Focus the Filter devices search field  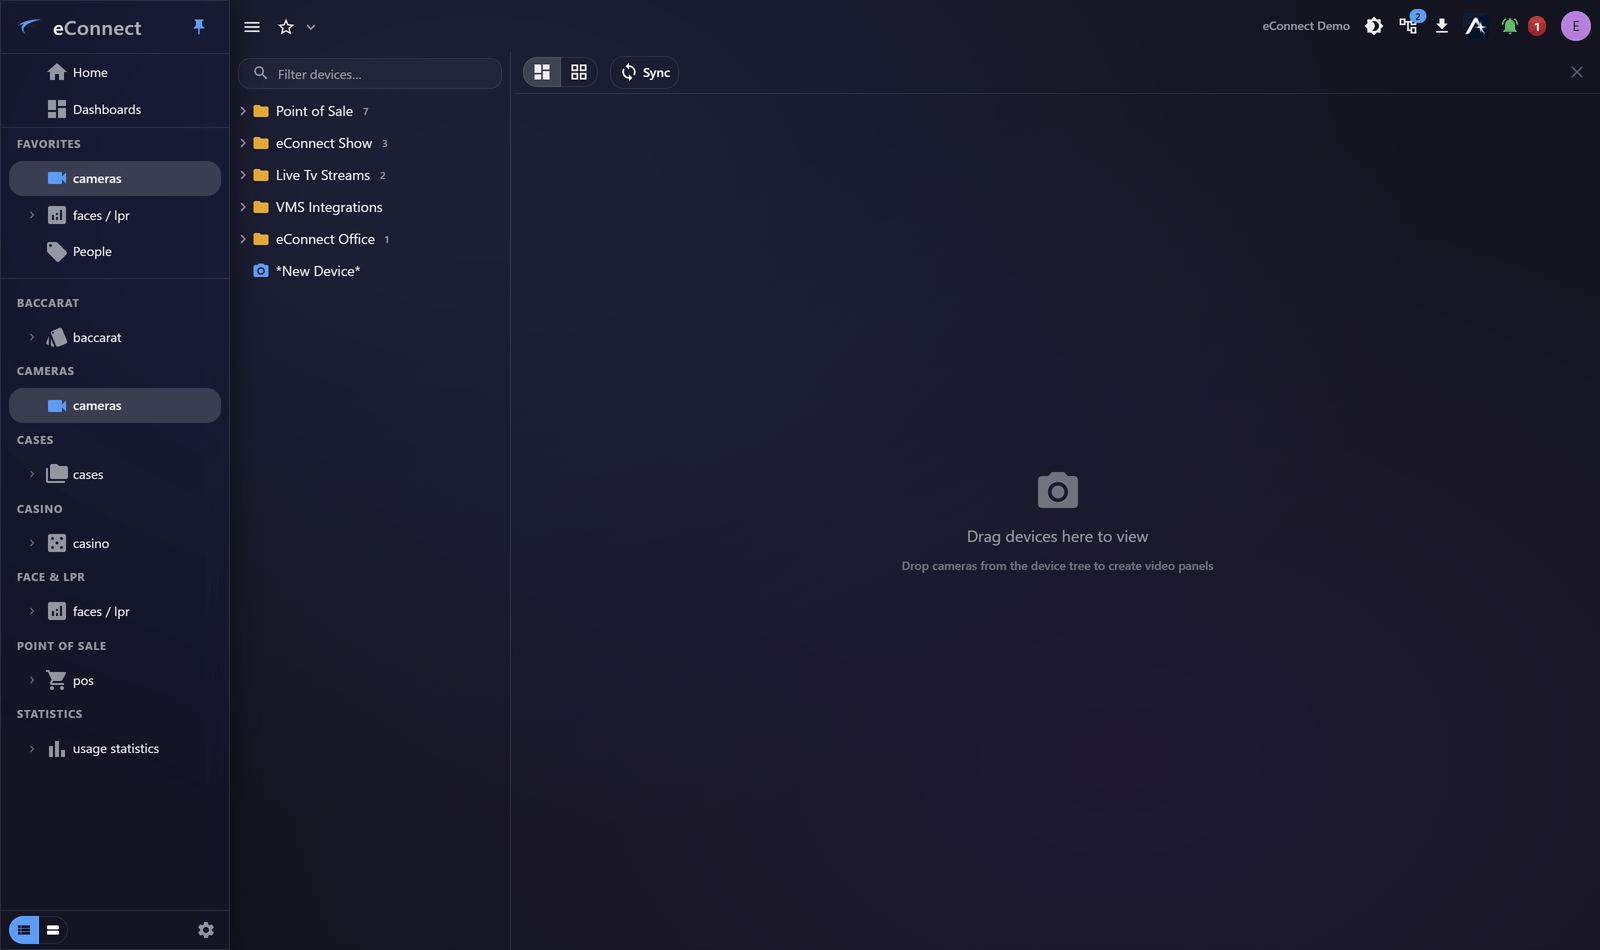click(x=370, y=73)
